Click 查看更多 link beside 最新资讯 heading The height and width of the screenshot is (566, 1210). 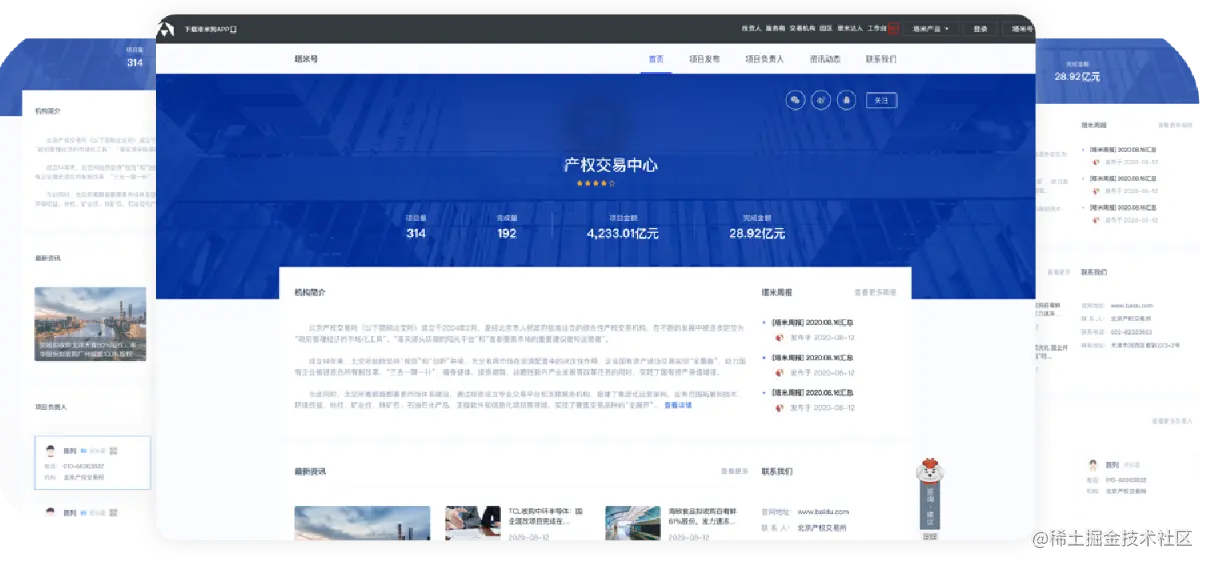tap(735, 470)
